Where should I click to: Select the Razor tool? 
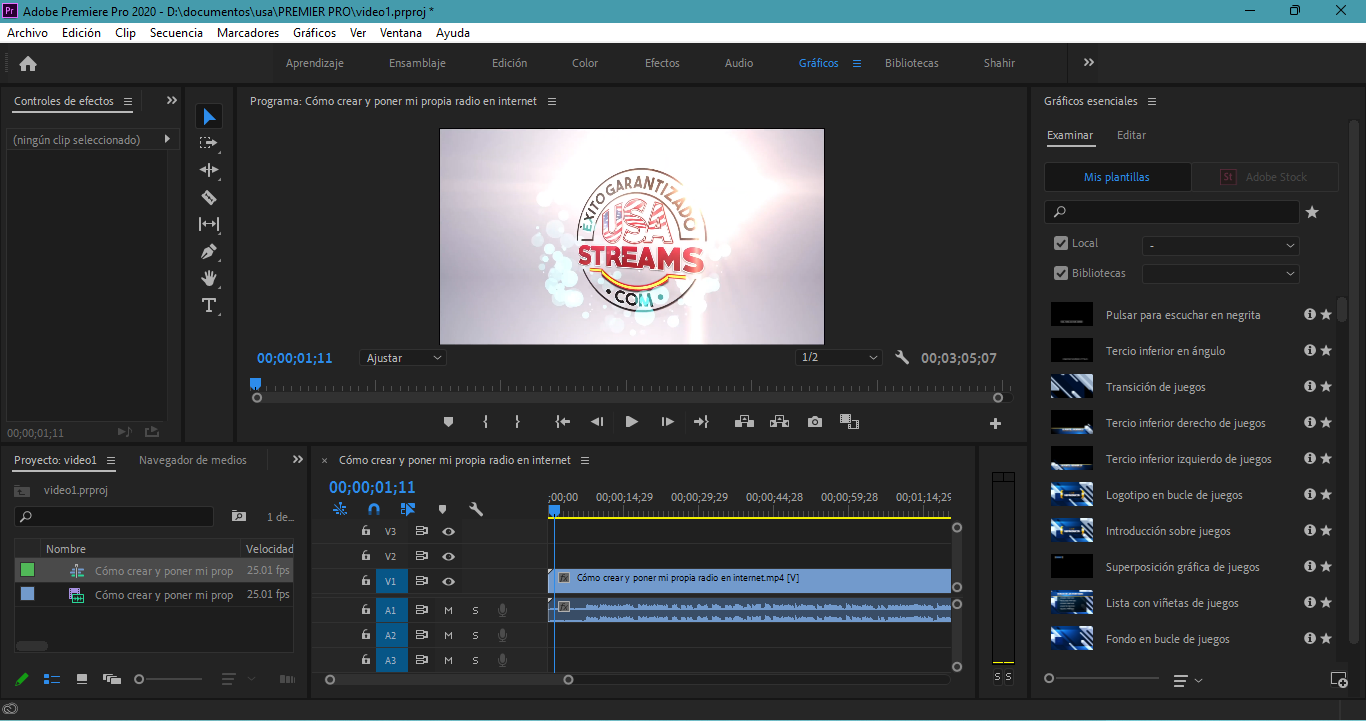[x=208, y=197]
